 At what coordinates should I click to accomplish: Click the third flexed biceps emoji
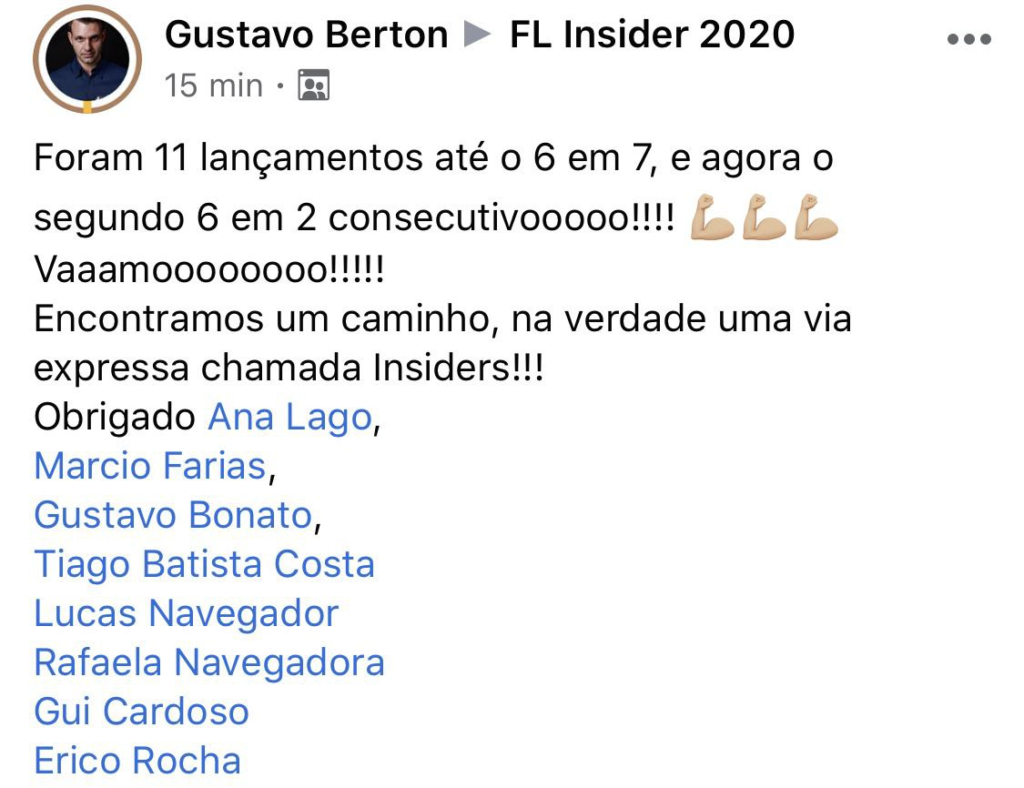pyautogui.click(x=816, y=217)
